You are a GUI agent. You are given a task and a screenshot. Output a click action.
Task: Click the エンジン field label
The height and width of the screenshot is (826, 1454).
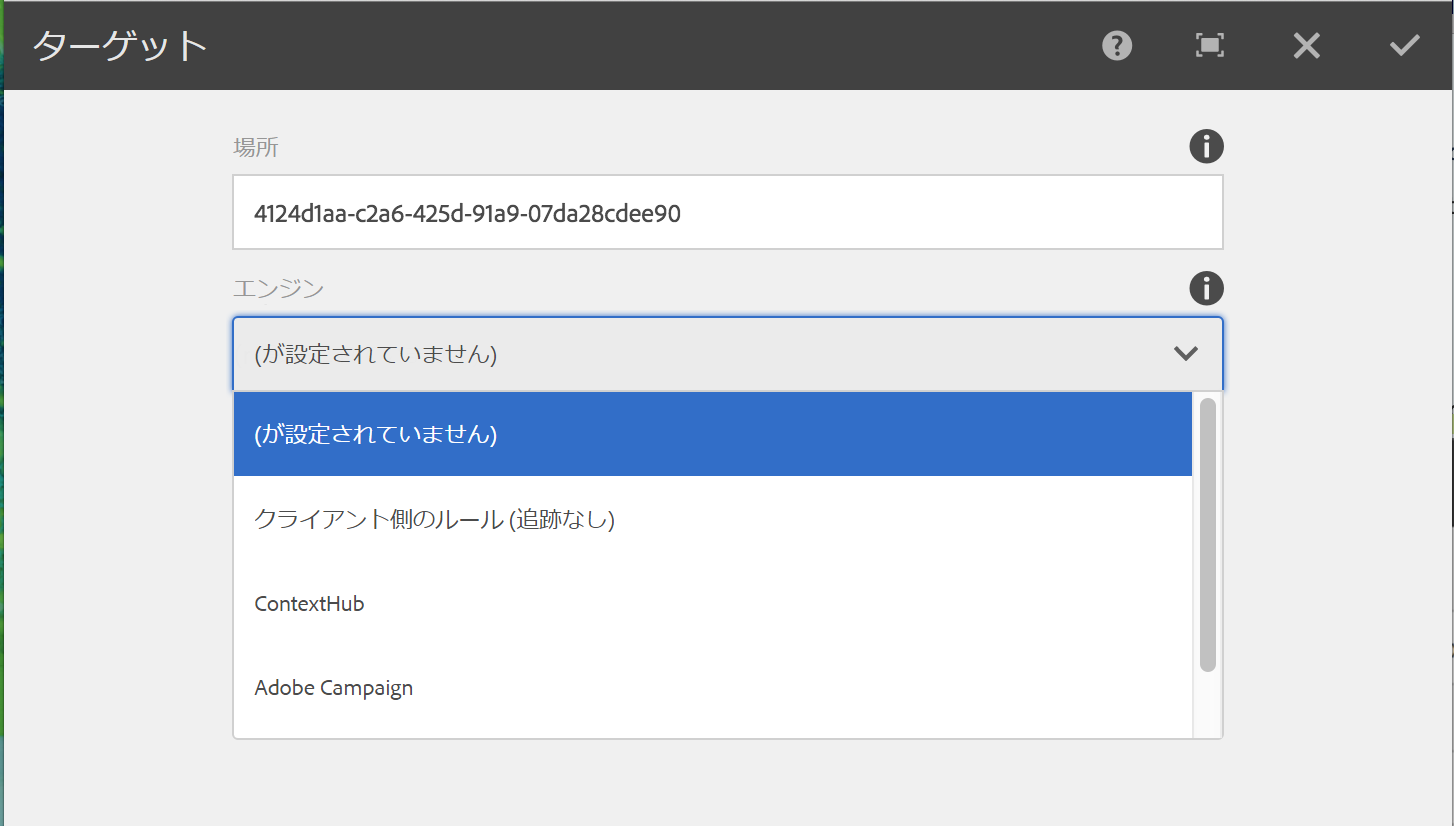tap(279, 289)
